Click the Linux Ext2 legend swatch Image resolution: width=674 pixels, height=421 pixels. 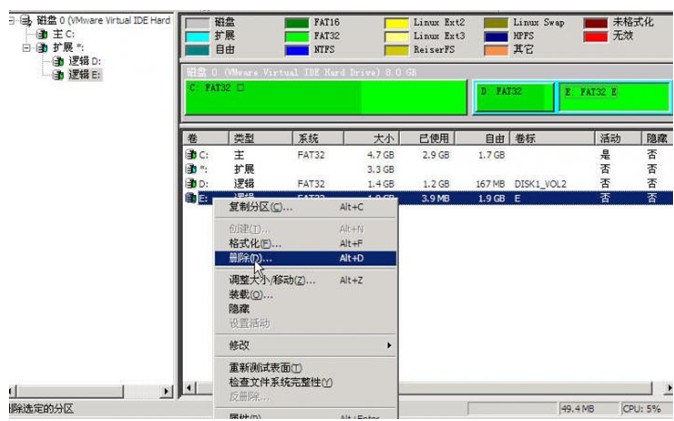[x=396, y=23]
